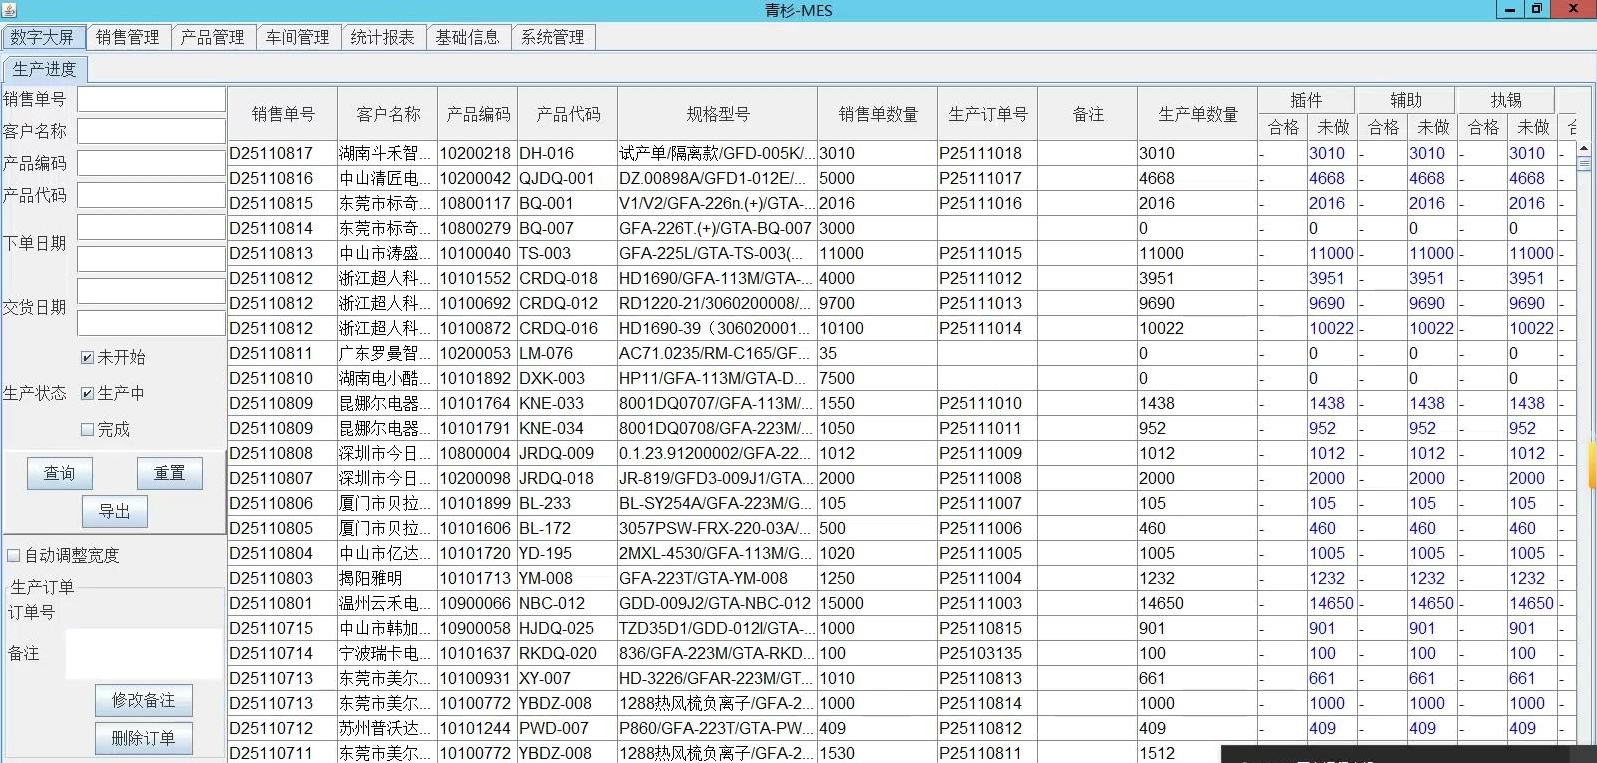This screenshot has height=763, width=1597.
Task: Uncheck the 生产中 status checkbox
Action: click(88, 394)
